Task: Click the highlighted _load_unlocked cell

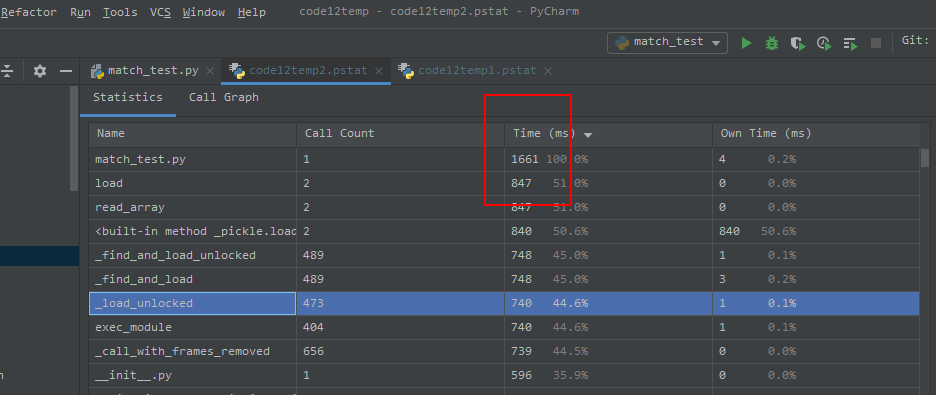Action: [193, 303]
